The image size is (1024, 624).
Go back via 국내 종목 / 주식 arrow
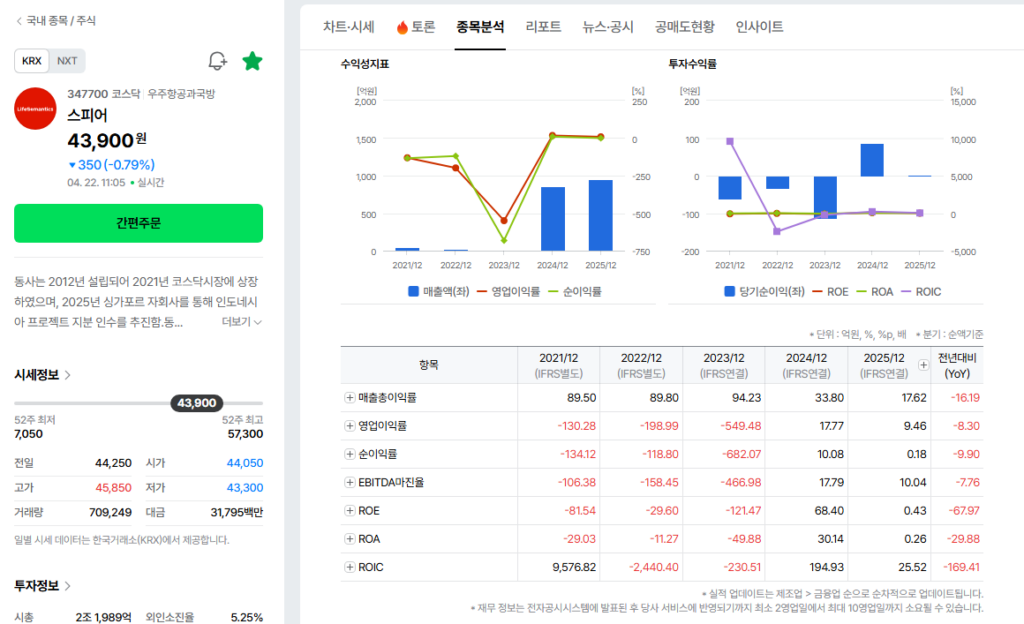point(19,21)
